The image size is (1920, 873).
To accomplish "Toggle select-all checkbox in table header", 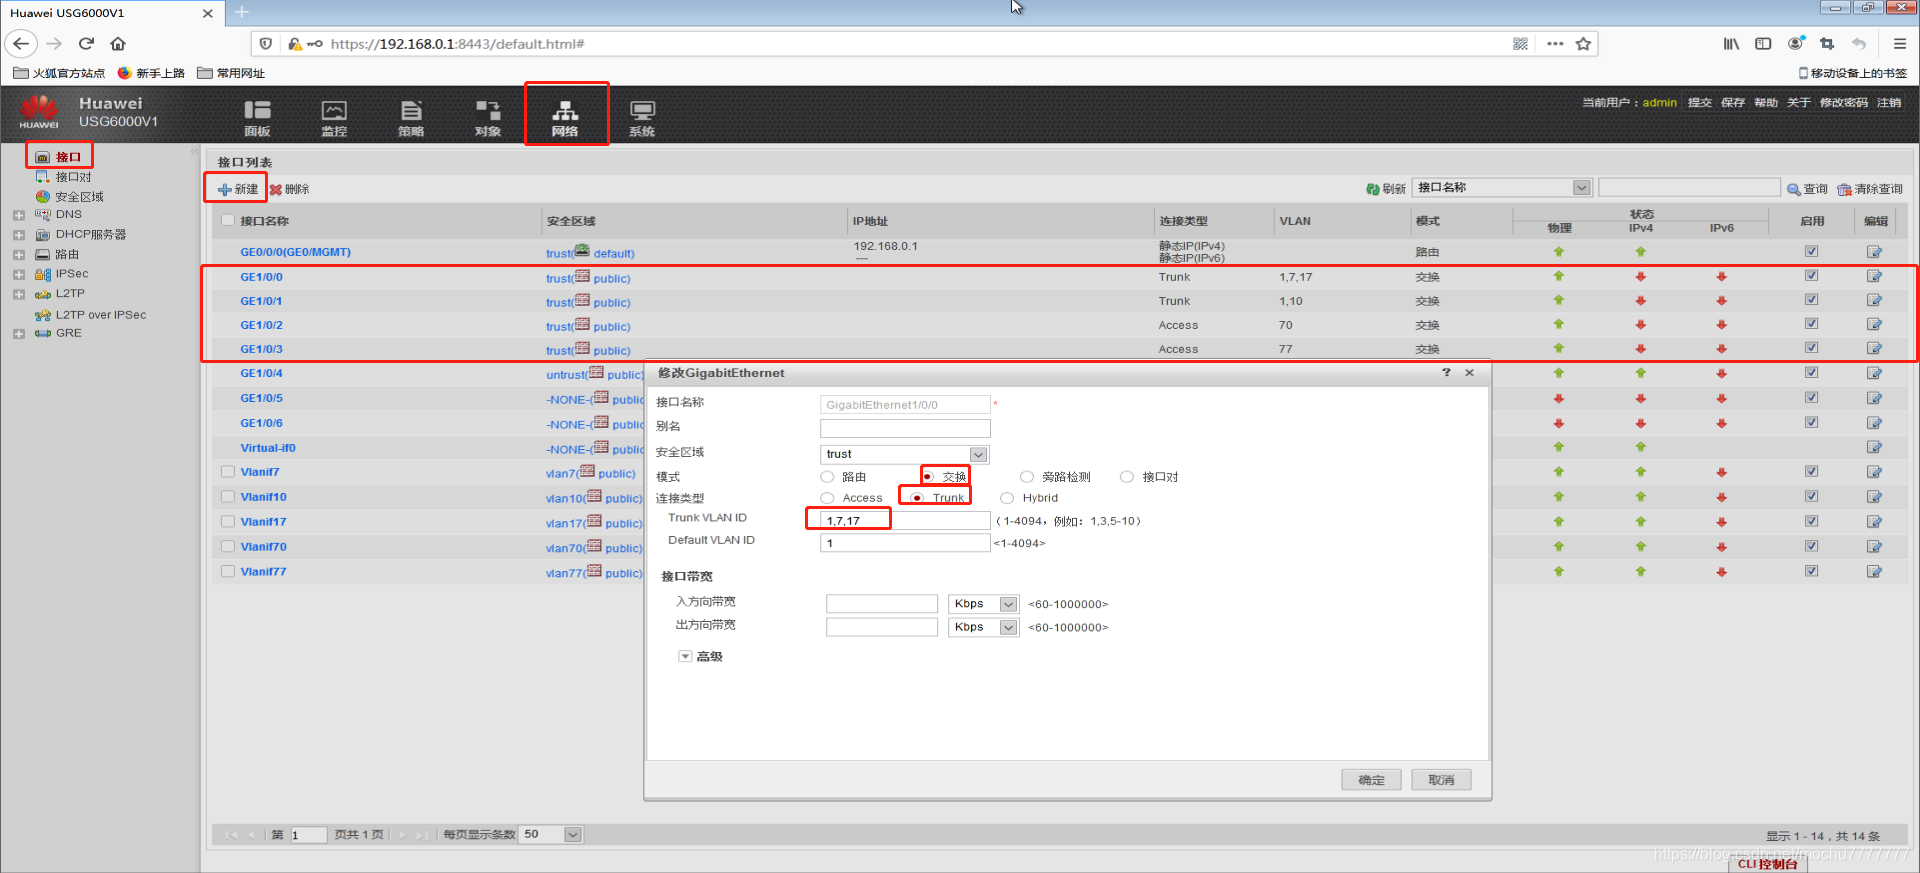I will coord(228,221).
